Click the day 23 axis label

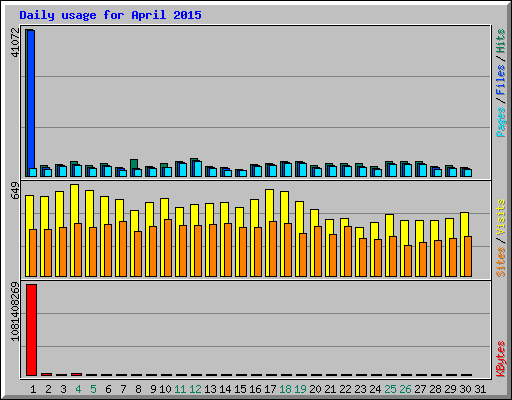click(x=360, y=389)
